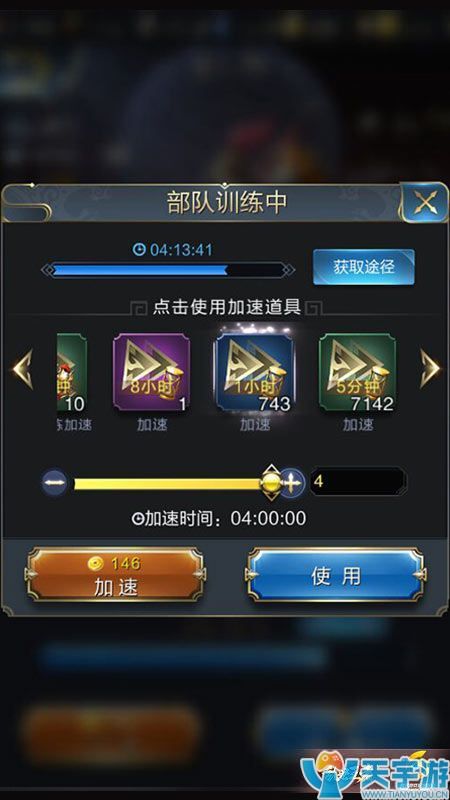Click the blue 使用 button
The height and width of the screenshot is (800, 450).
tap(336, 575)
